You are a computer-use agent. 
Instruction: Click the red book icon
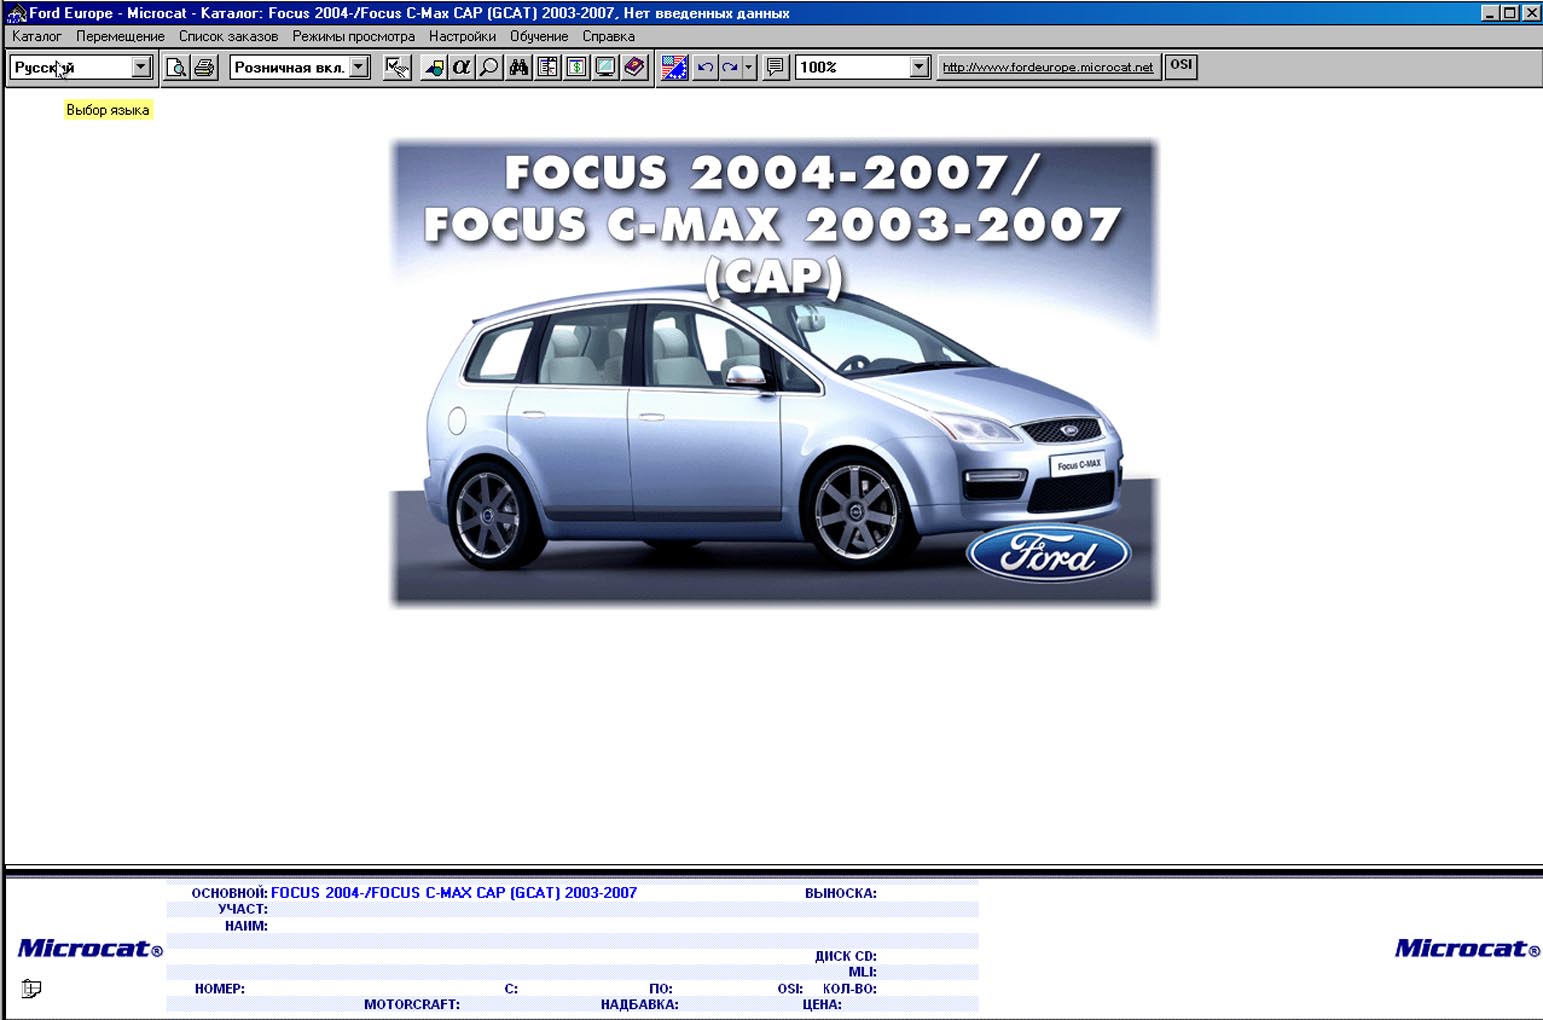tap(635, 67)
